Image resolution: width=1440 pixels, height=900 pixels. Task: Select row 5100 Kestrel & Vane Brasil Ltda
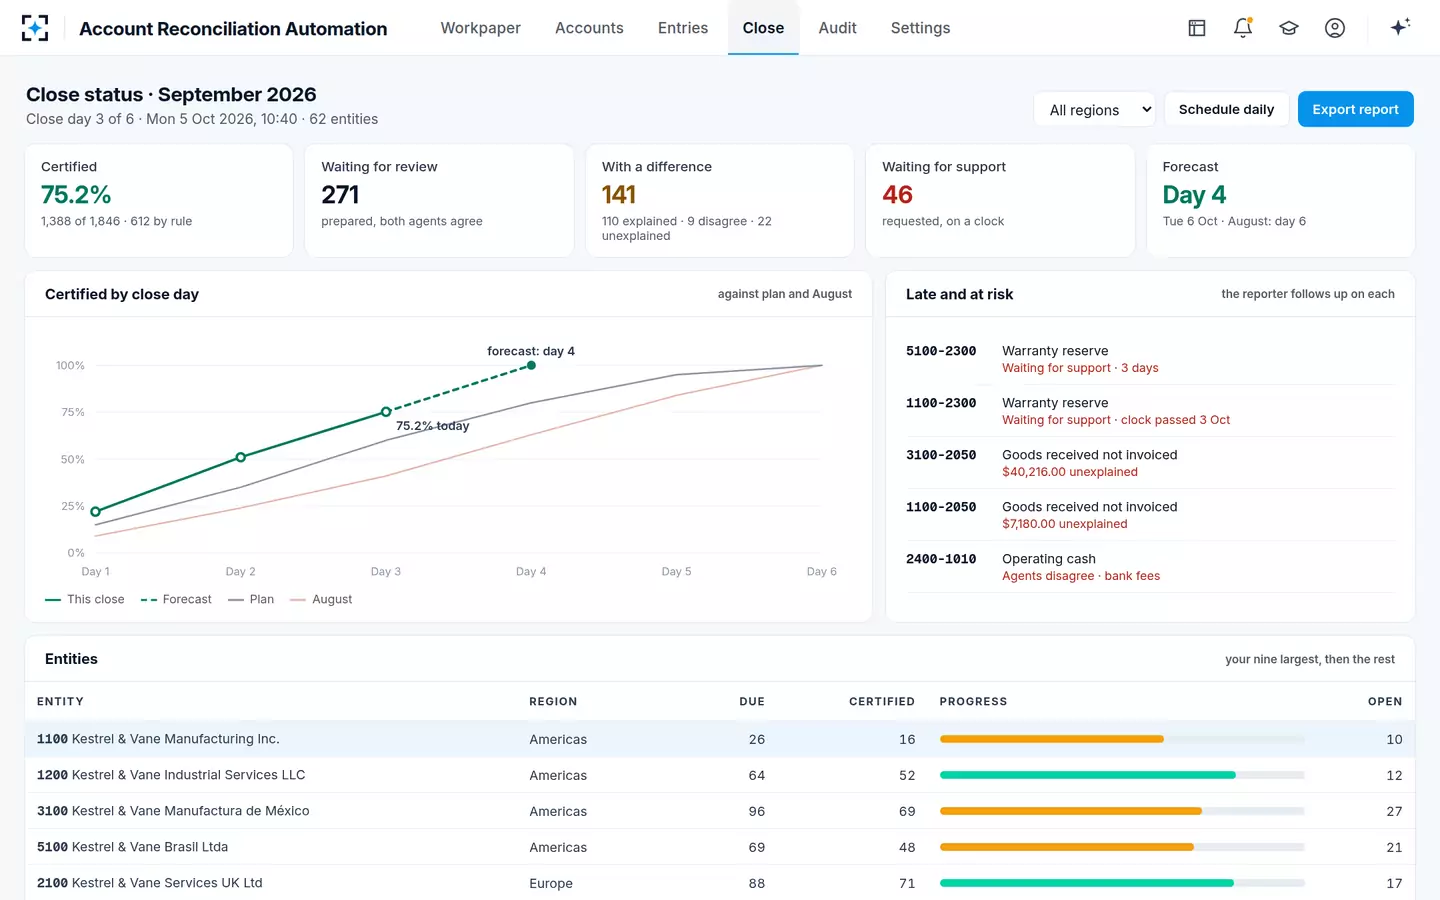tap(720, 847)
